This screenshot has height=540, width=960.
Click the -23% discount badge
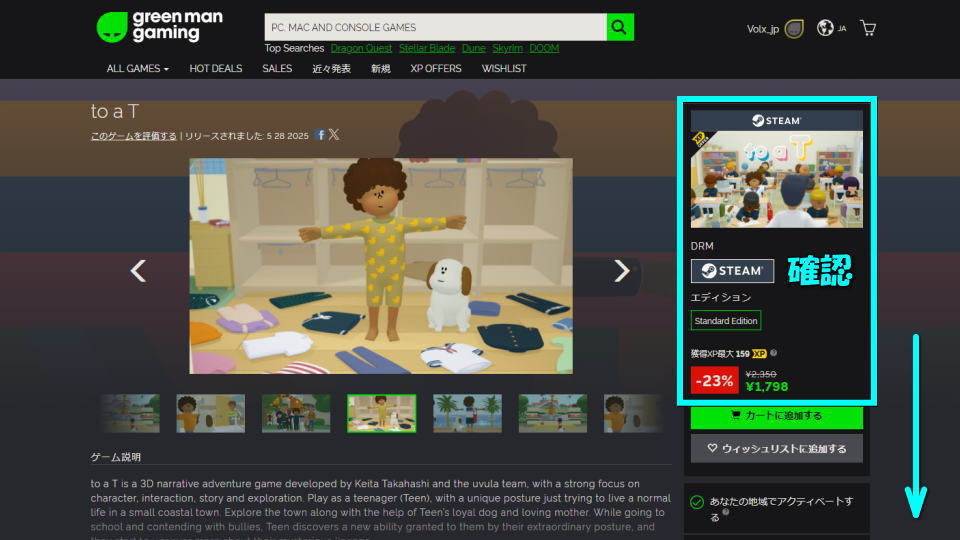pyautogui.click(x=714, y=380)
